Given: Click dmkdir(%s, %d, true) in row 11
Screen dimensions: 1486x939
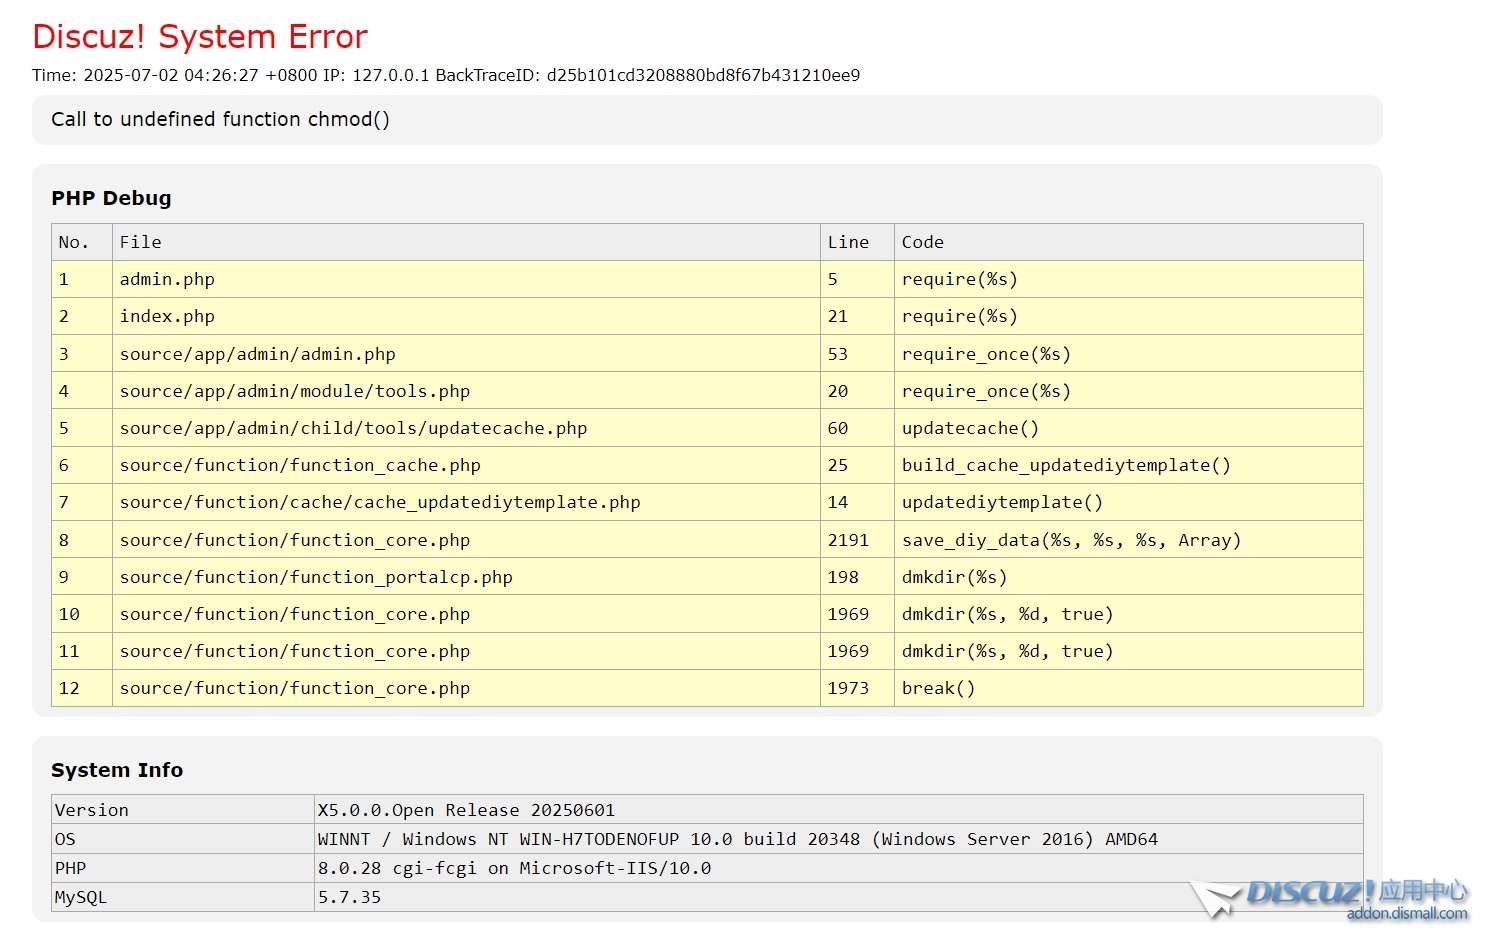Looking at the screenshot, I should [1007, 651].
